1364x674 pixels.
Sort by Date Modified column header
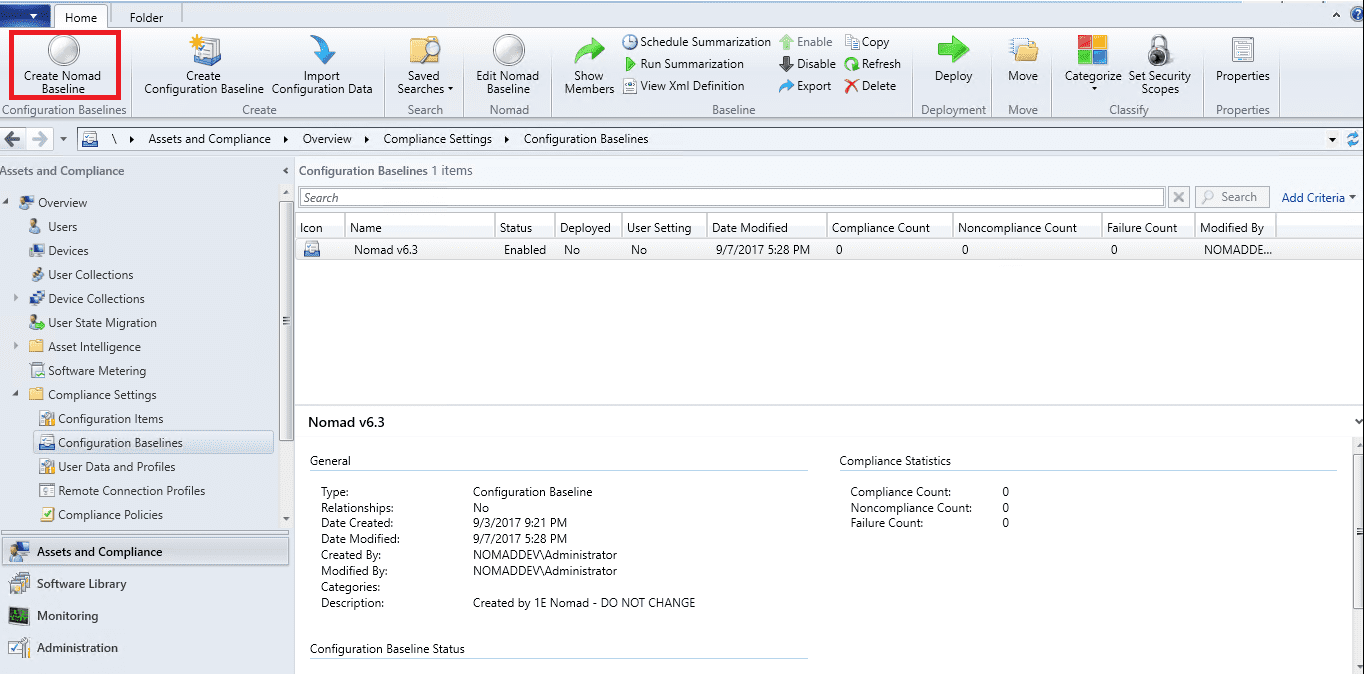point(767,227)
